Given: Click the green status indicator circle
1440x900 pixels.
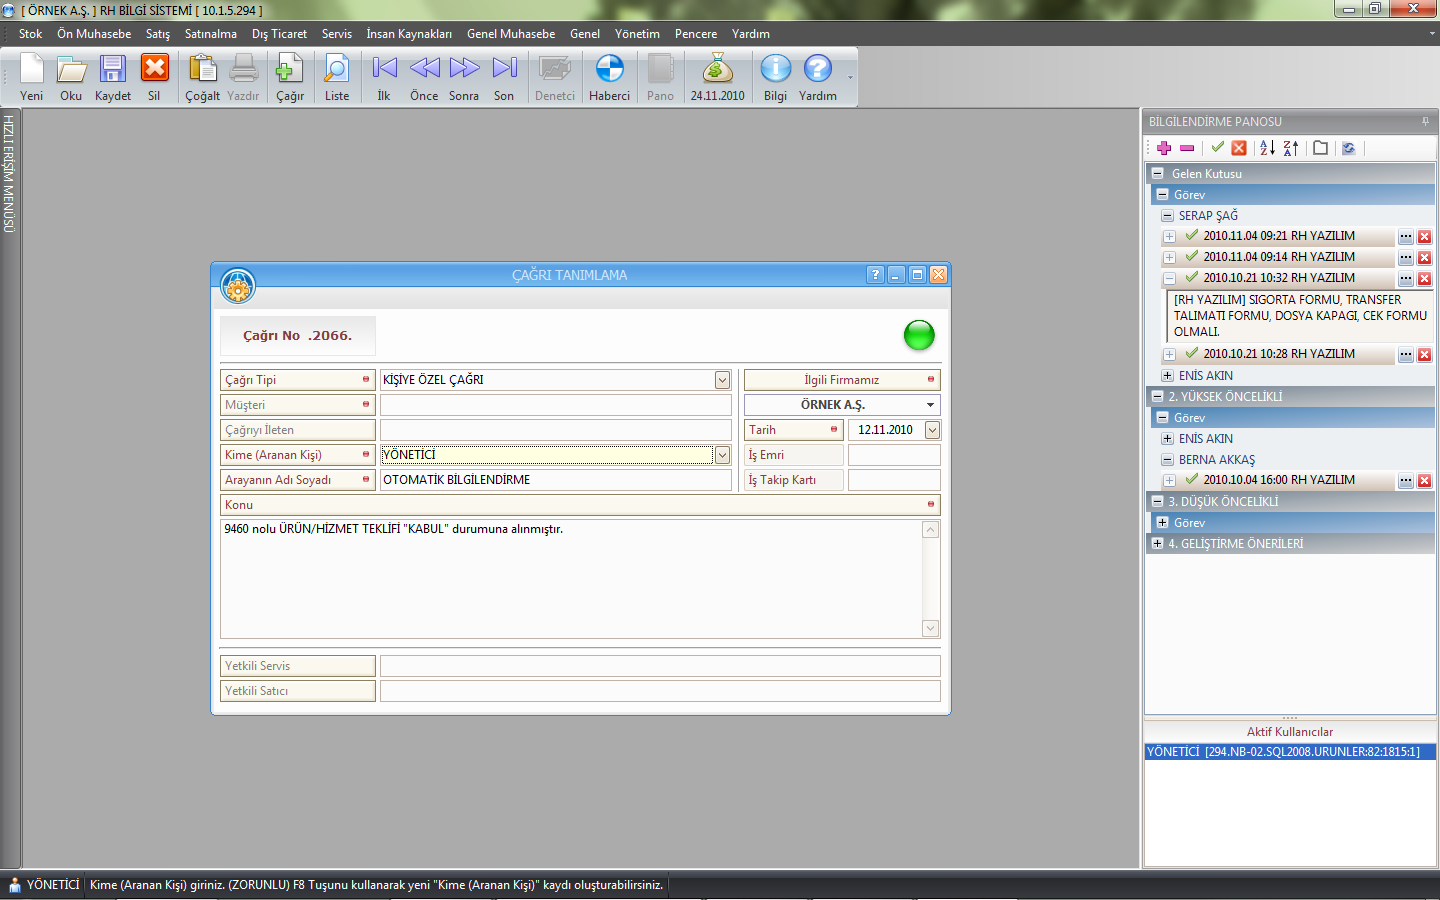Looking at the screenshot, I should [x=918, y=335].
